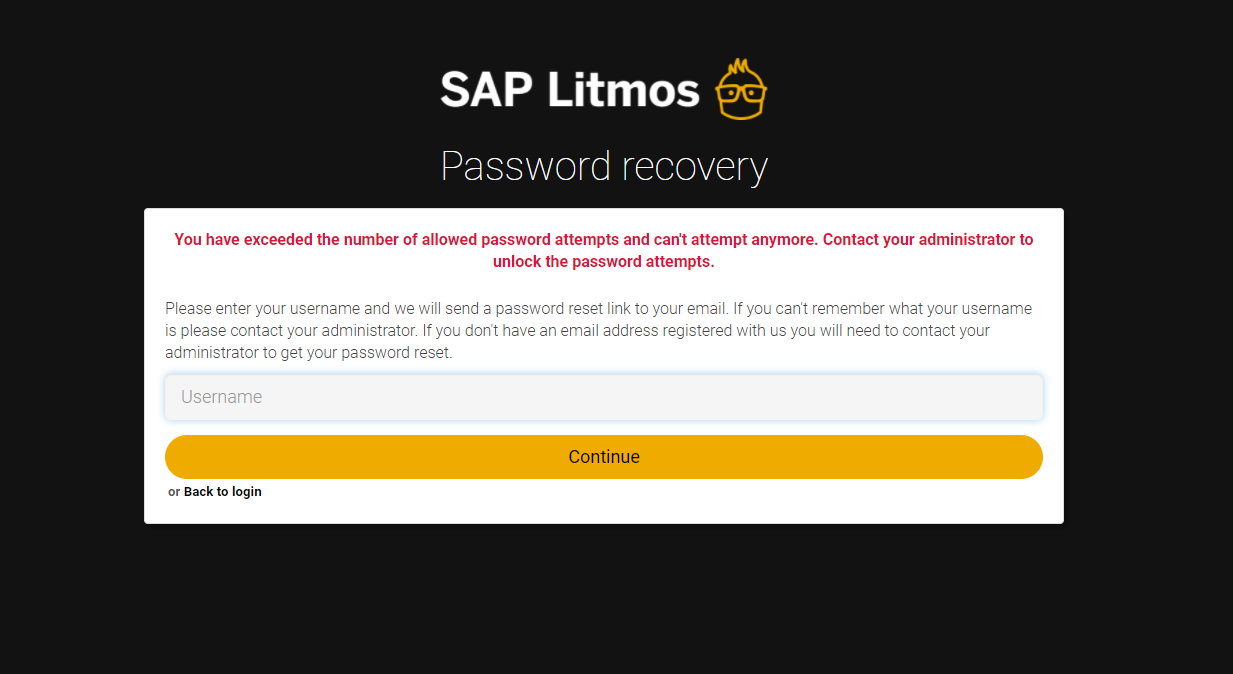Click the flame hair atop the mascot icon

741,70
